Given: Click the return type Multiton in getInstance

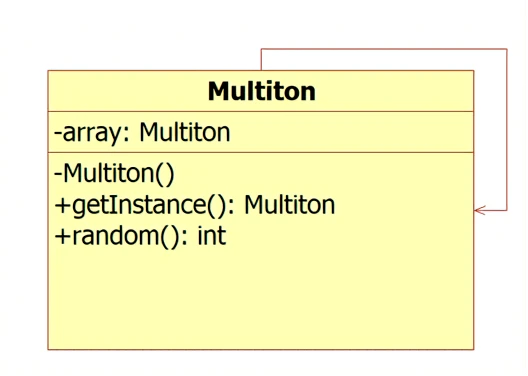Looking at the screenshot, I should (x=290, y=205).
